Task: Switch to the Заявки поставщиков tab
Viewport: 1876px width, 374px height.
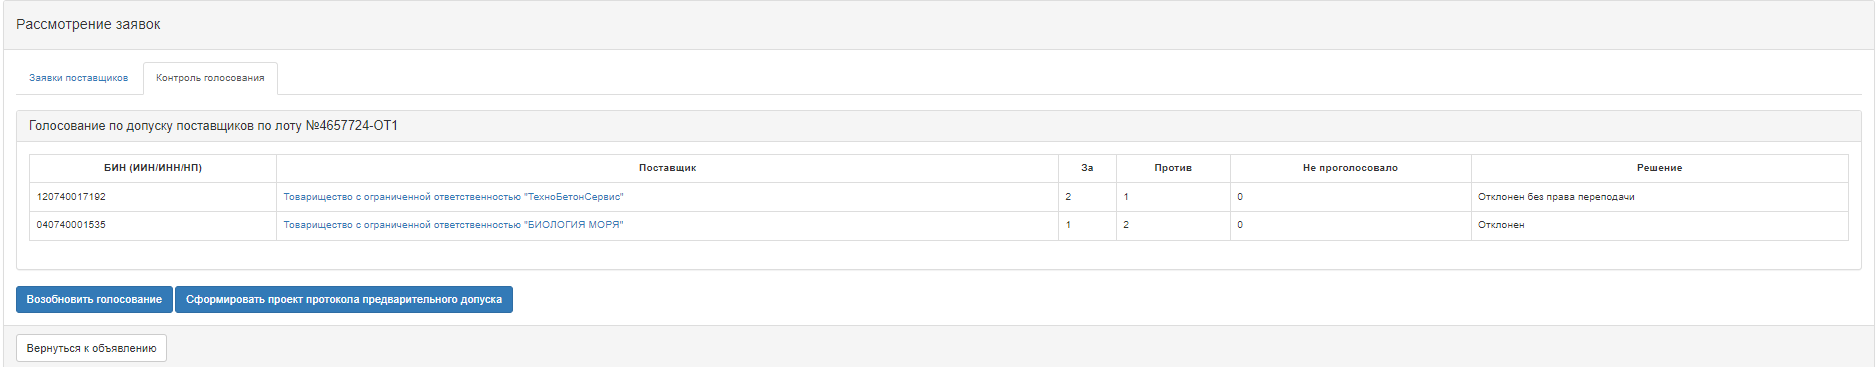Action: tap(78, 78)
